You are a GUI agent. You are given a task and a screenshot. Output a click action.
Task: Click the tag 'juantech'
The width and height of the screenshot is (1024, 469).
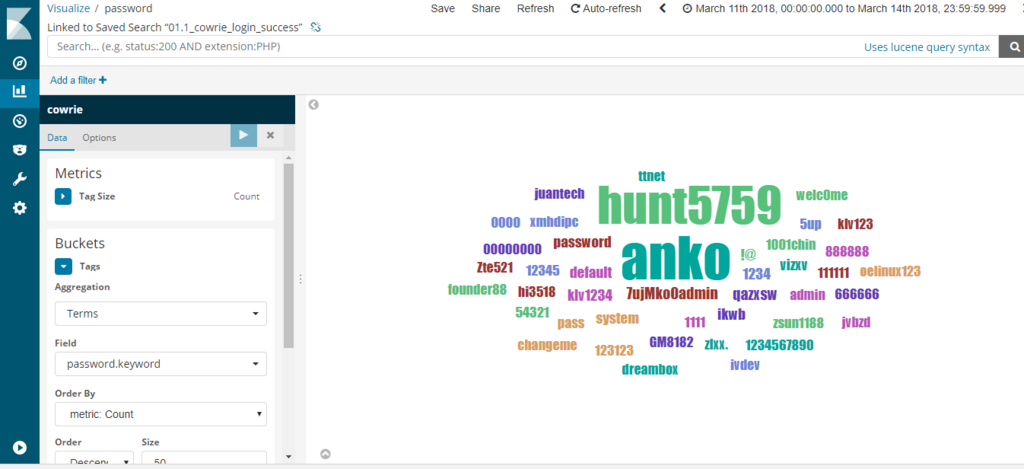pyautogui.click(x=559, y=193)
